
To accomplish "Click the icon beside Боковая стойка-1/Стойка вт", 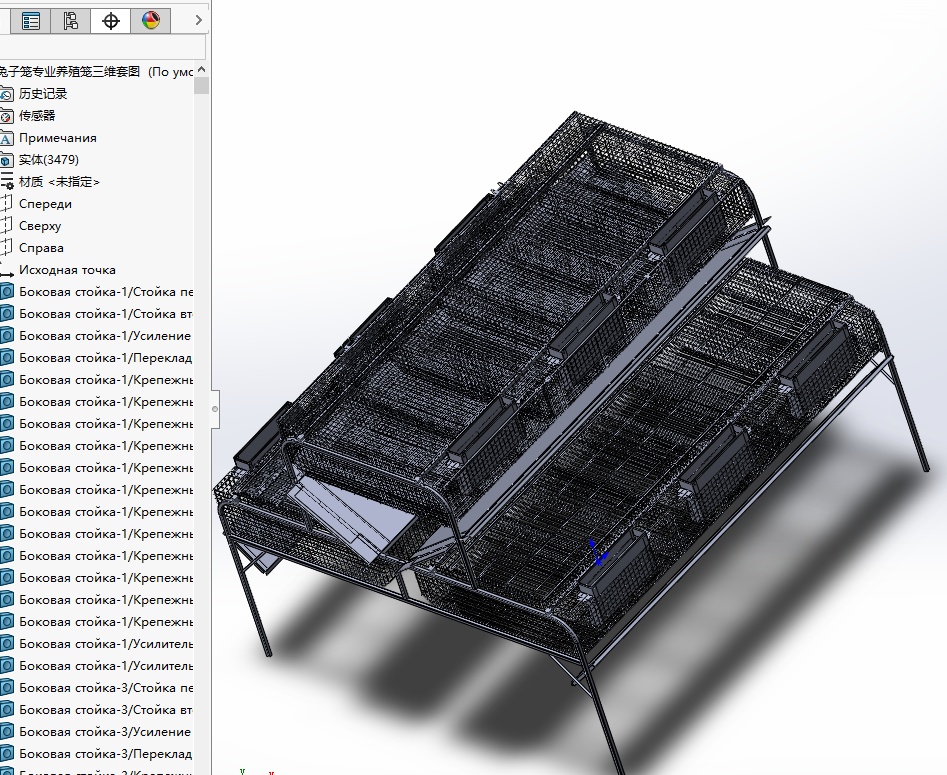I will 6,314.
